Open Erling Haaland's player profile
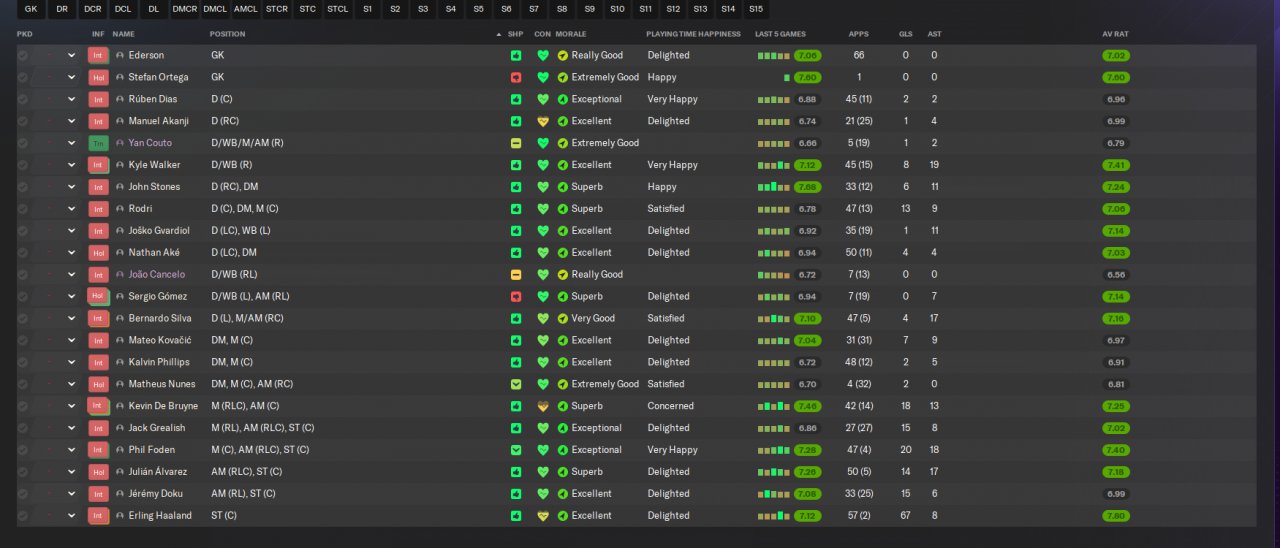The width and height of the screenshot is (1280, 548). 160,516
